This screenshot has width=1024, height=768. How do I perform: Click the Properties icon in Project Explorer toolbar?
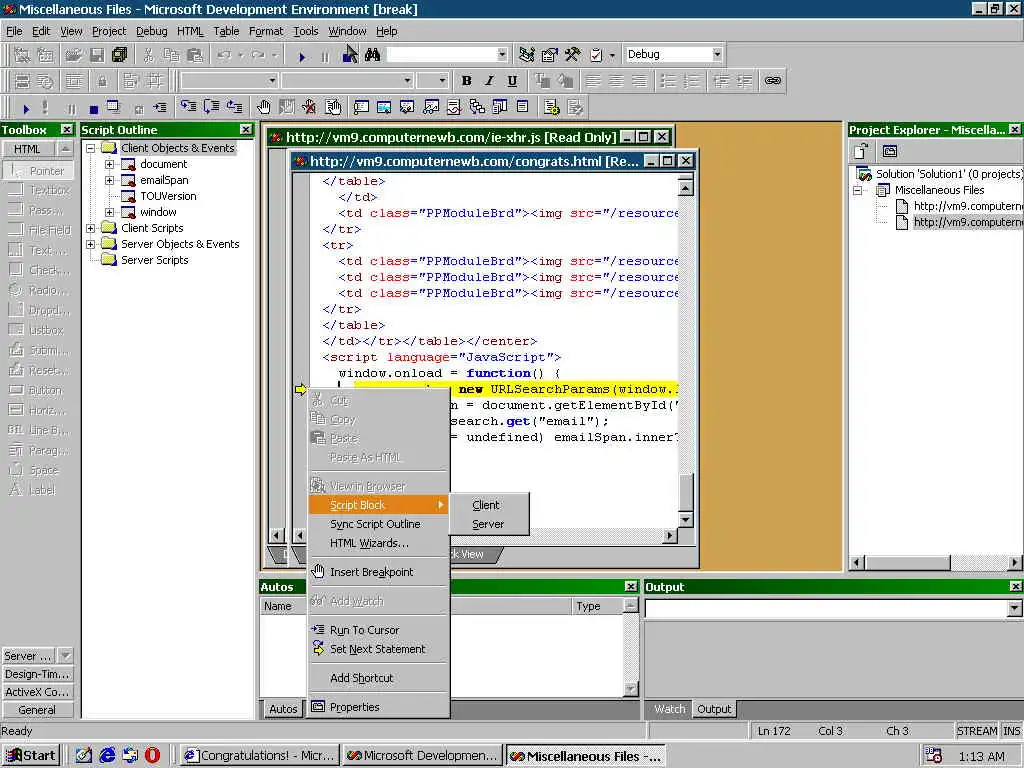click(x=889, y=152)
